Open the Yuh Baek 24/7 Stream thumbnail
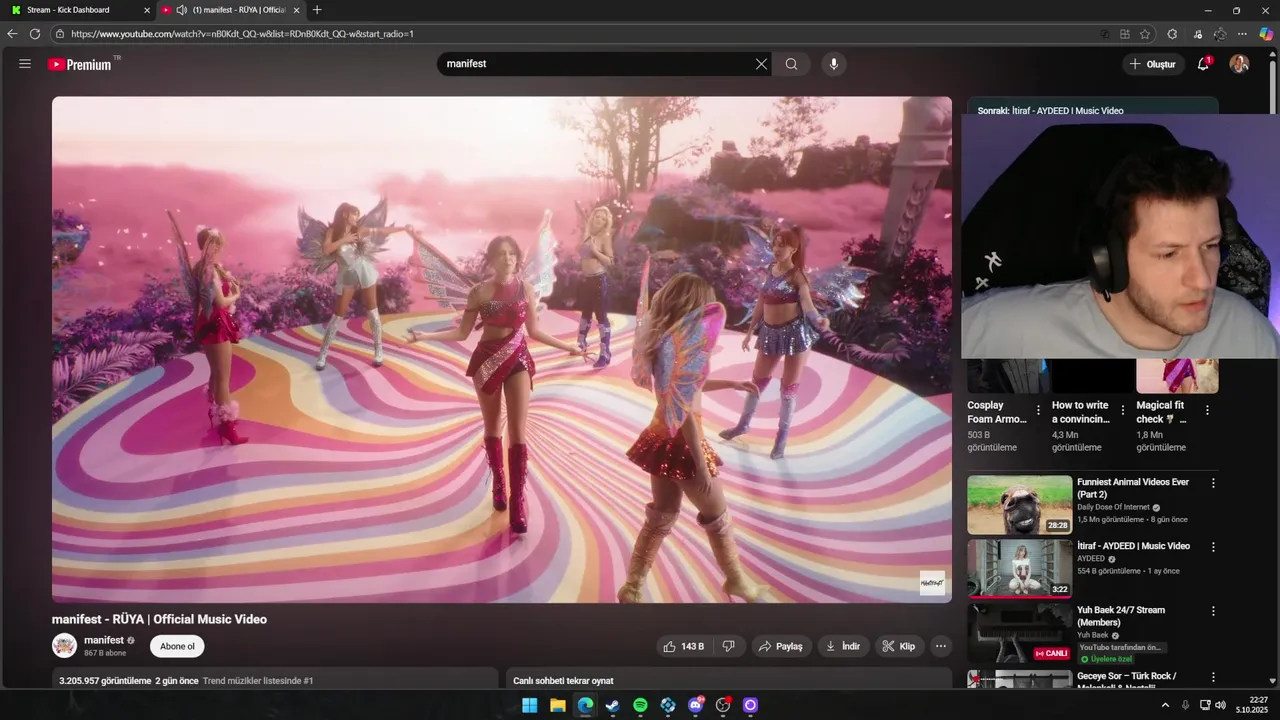Image resolution: width=1280 pixels, height=720 pixels. click(1019, 633)
